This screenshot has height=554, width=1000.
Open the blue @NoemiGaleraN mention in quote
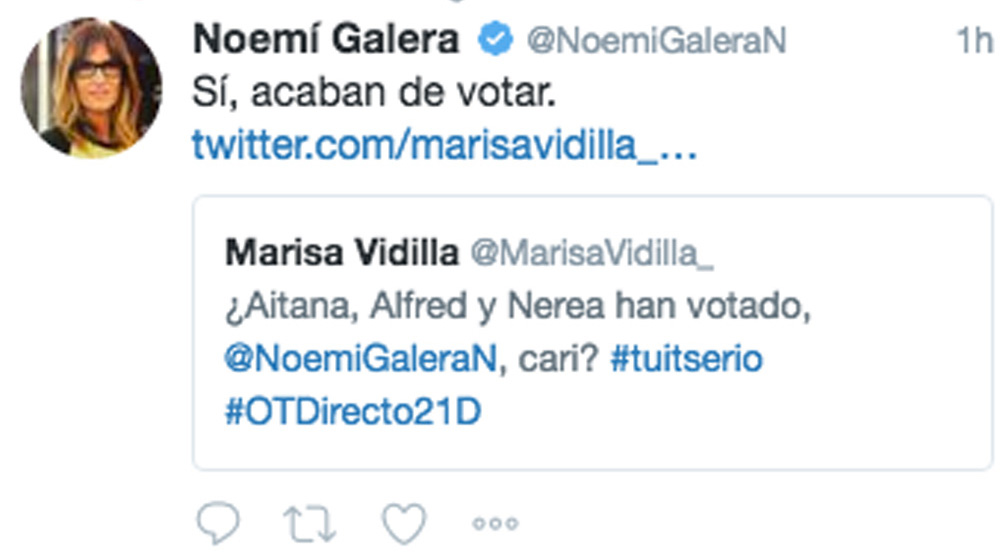360,359
